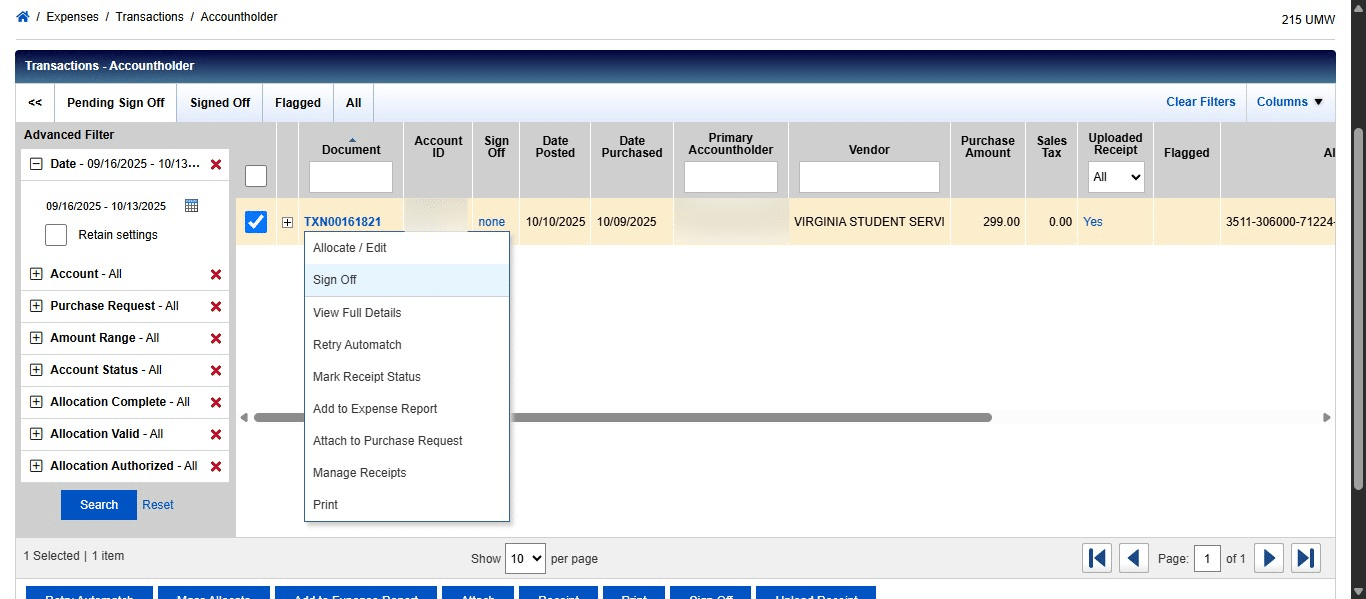Open the Columns dropdown menu
Image resolution: width=1366 pixels, height=599 pixels.
coord(1289,102)
